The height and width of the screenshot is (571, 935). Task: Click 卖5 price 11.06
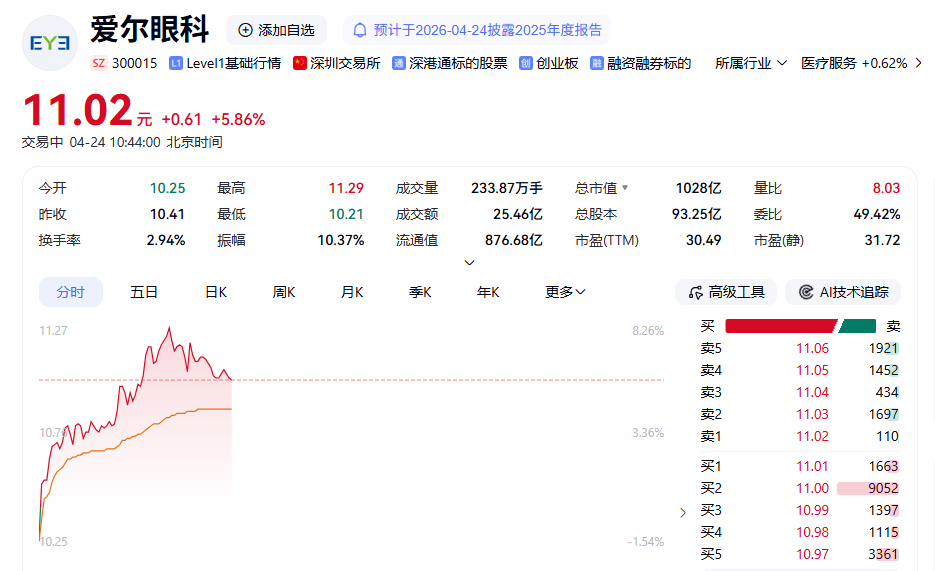pos(812,348)
